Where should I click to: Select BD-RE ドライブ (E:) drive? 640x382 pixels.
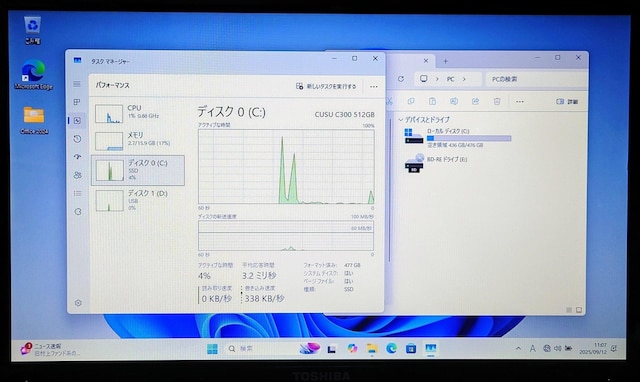pos(436,163)
